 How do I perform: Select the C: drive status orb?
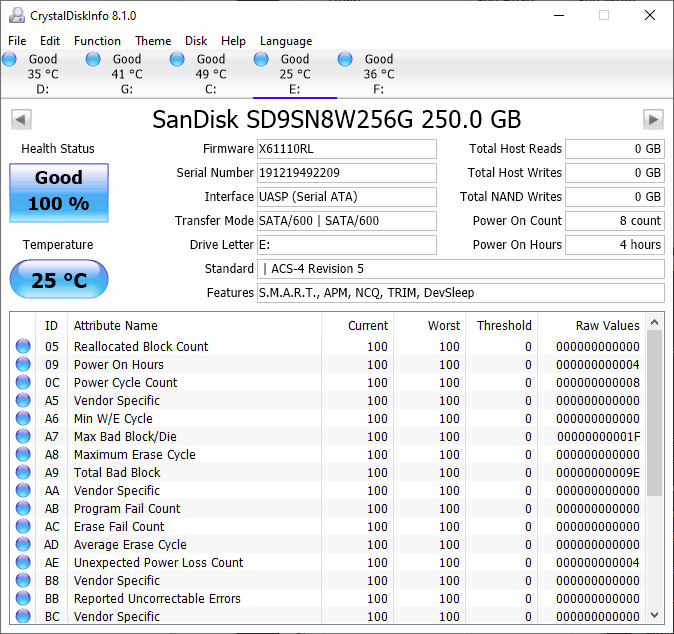[177, 59]
